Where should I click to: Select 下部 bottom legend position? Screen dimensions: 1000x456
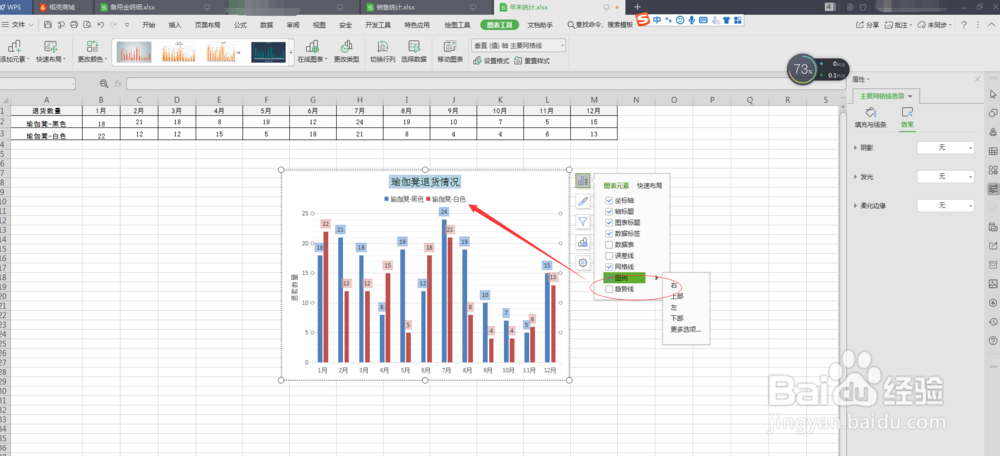[677, 318]
